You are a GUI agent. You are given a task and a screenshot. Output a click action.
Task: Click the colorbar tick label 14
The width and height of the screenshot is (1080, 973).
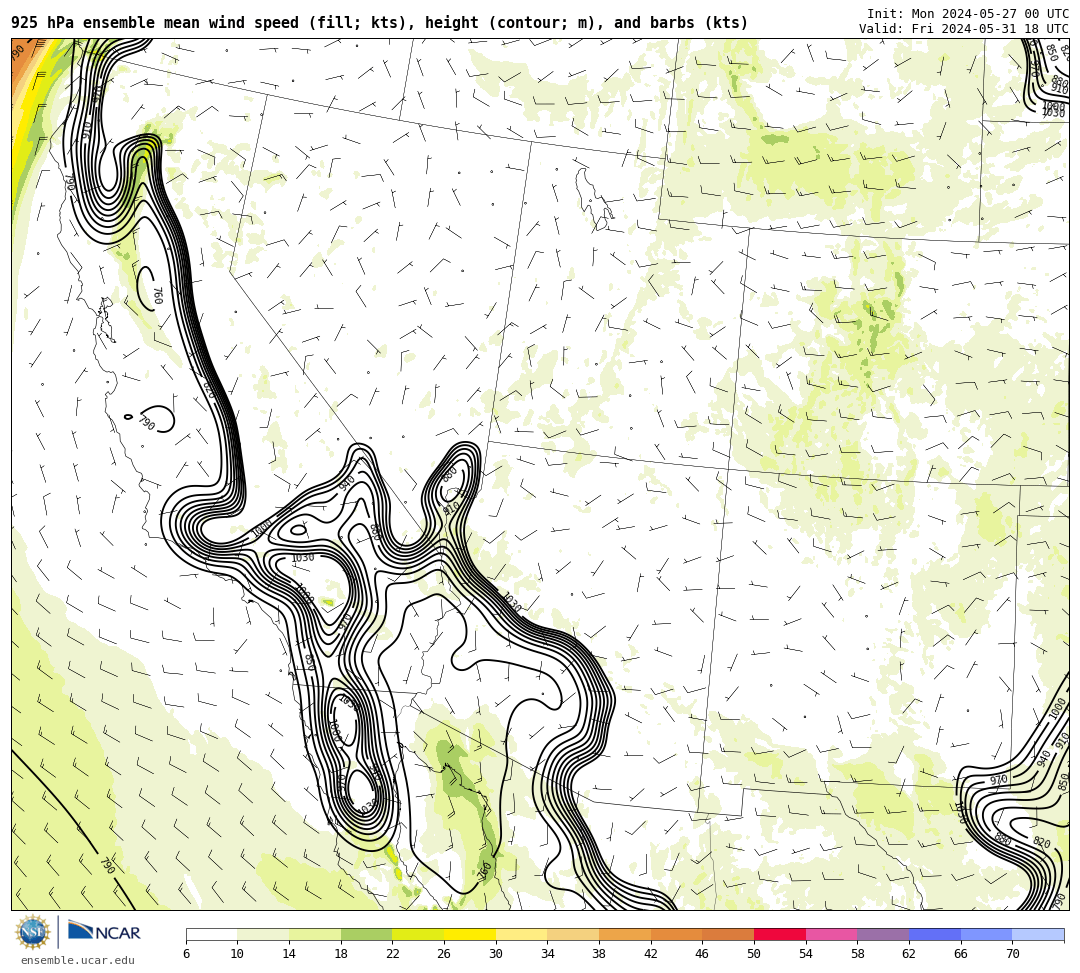[x=289, y=954]
